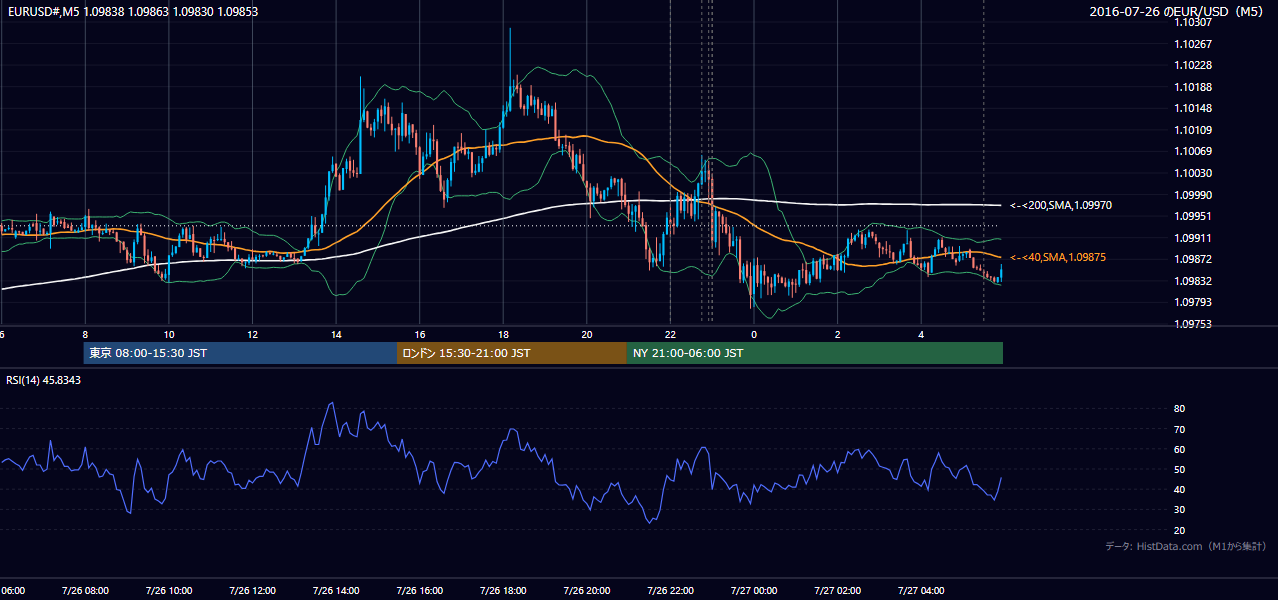Click hour label 14 under the price chart
1278x600 pixels.
coord(336,334)
